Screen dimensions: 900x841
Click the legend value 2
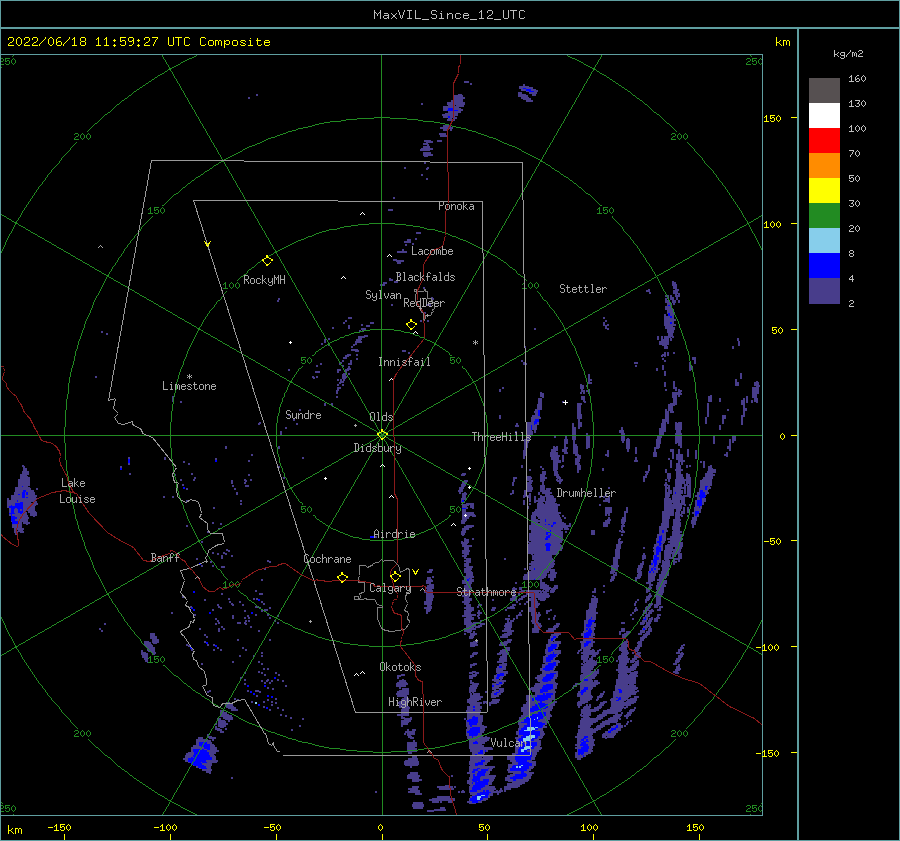click(851, 304)
